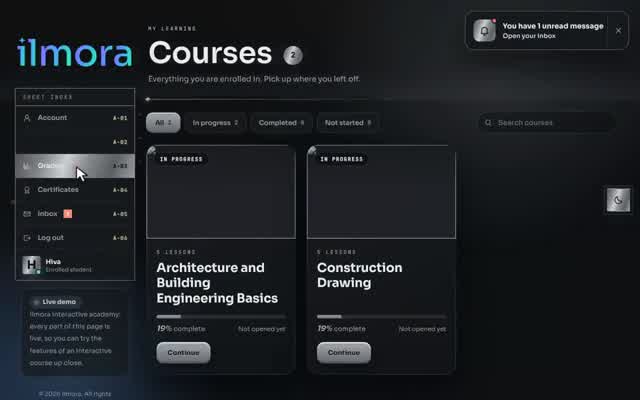This screenshot has height=400, width=640.
Task: Open the A-02 row in the sidebar
Action: [75, 142]
